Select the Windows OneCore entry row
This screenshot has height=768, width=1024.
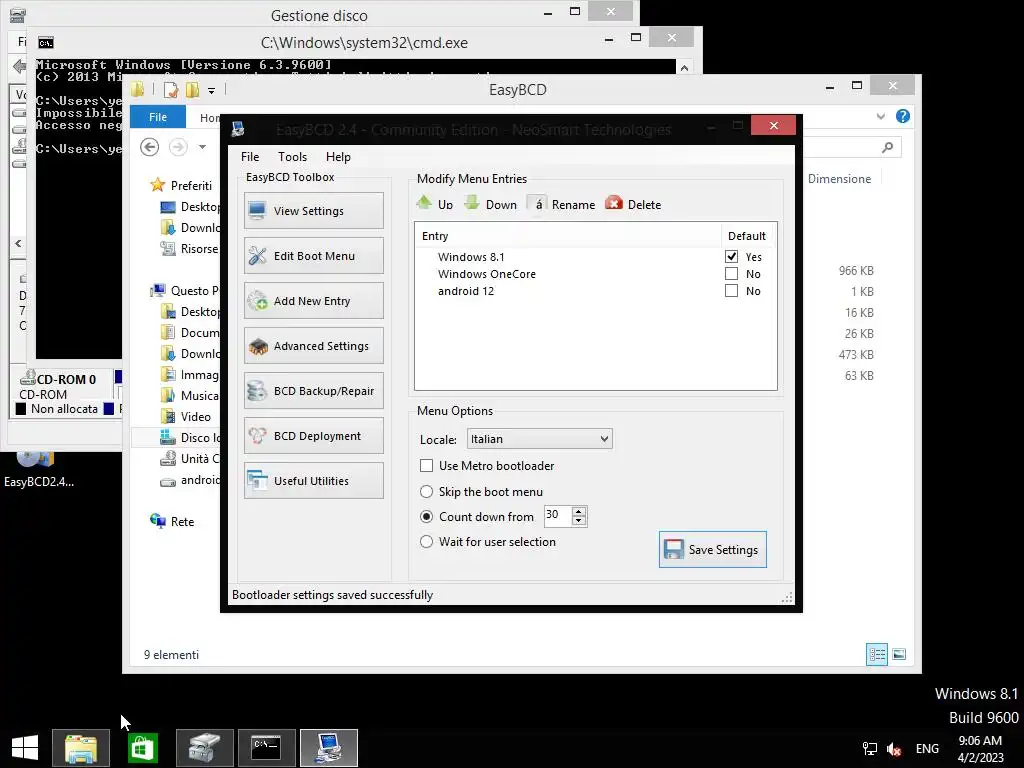point(596,274)
